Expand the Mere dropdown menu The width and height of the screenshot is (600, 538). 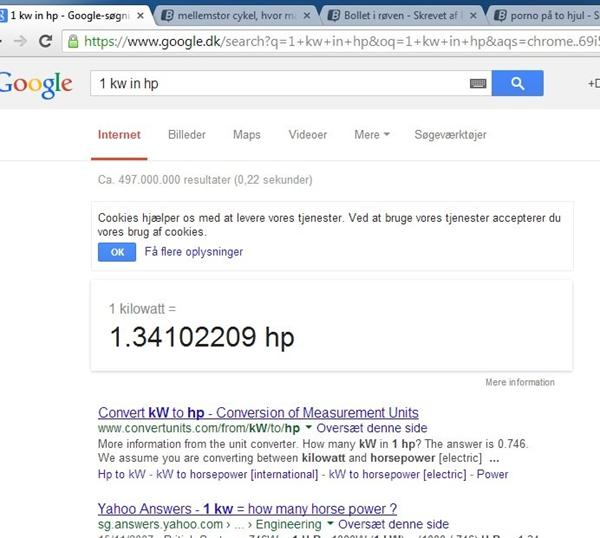click(x=372, y=135)
